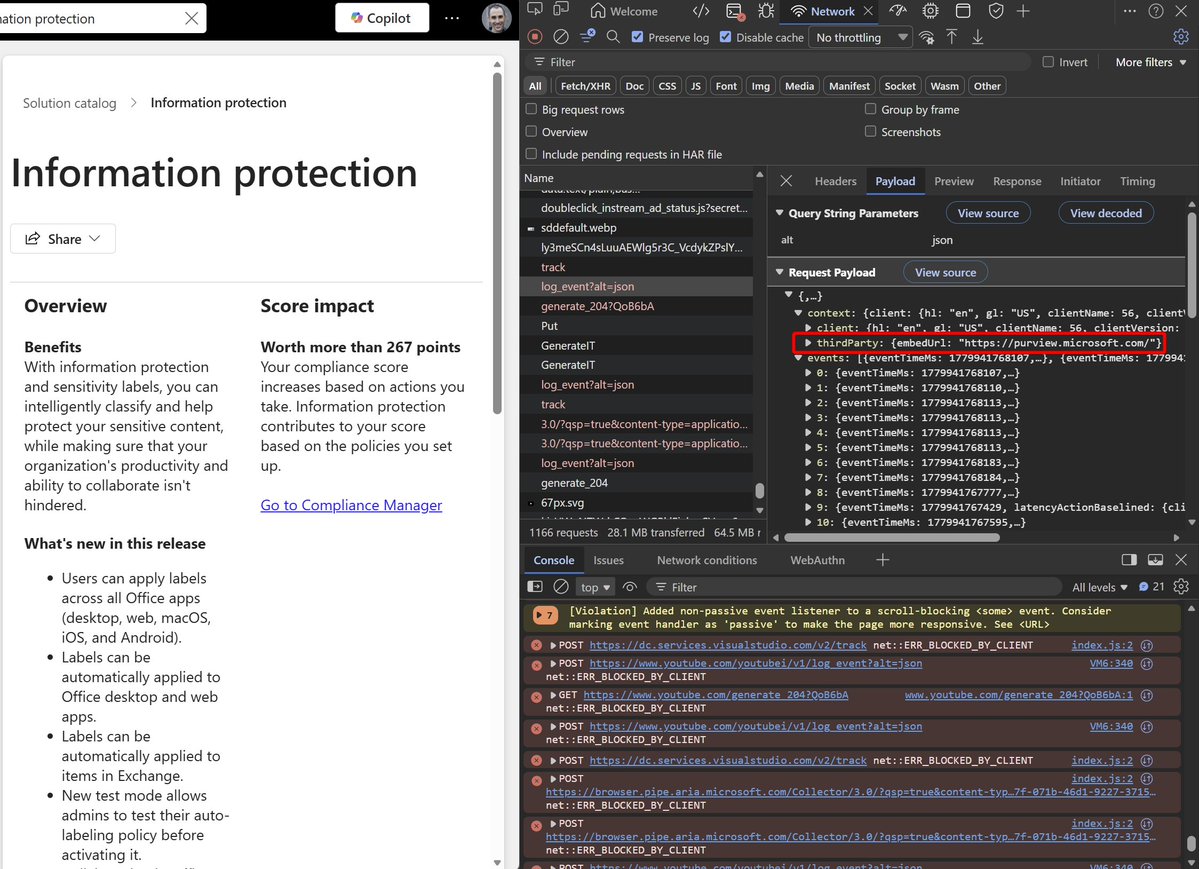Open the Security shield icon panel
The height and width of the screenshot is (869, 1199).
click(996, 11)
